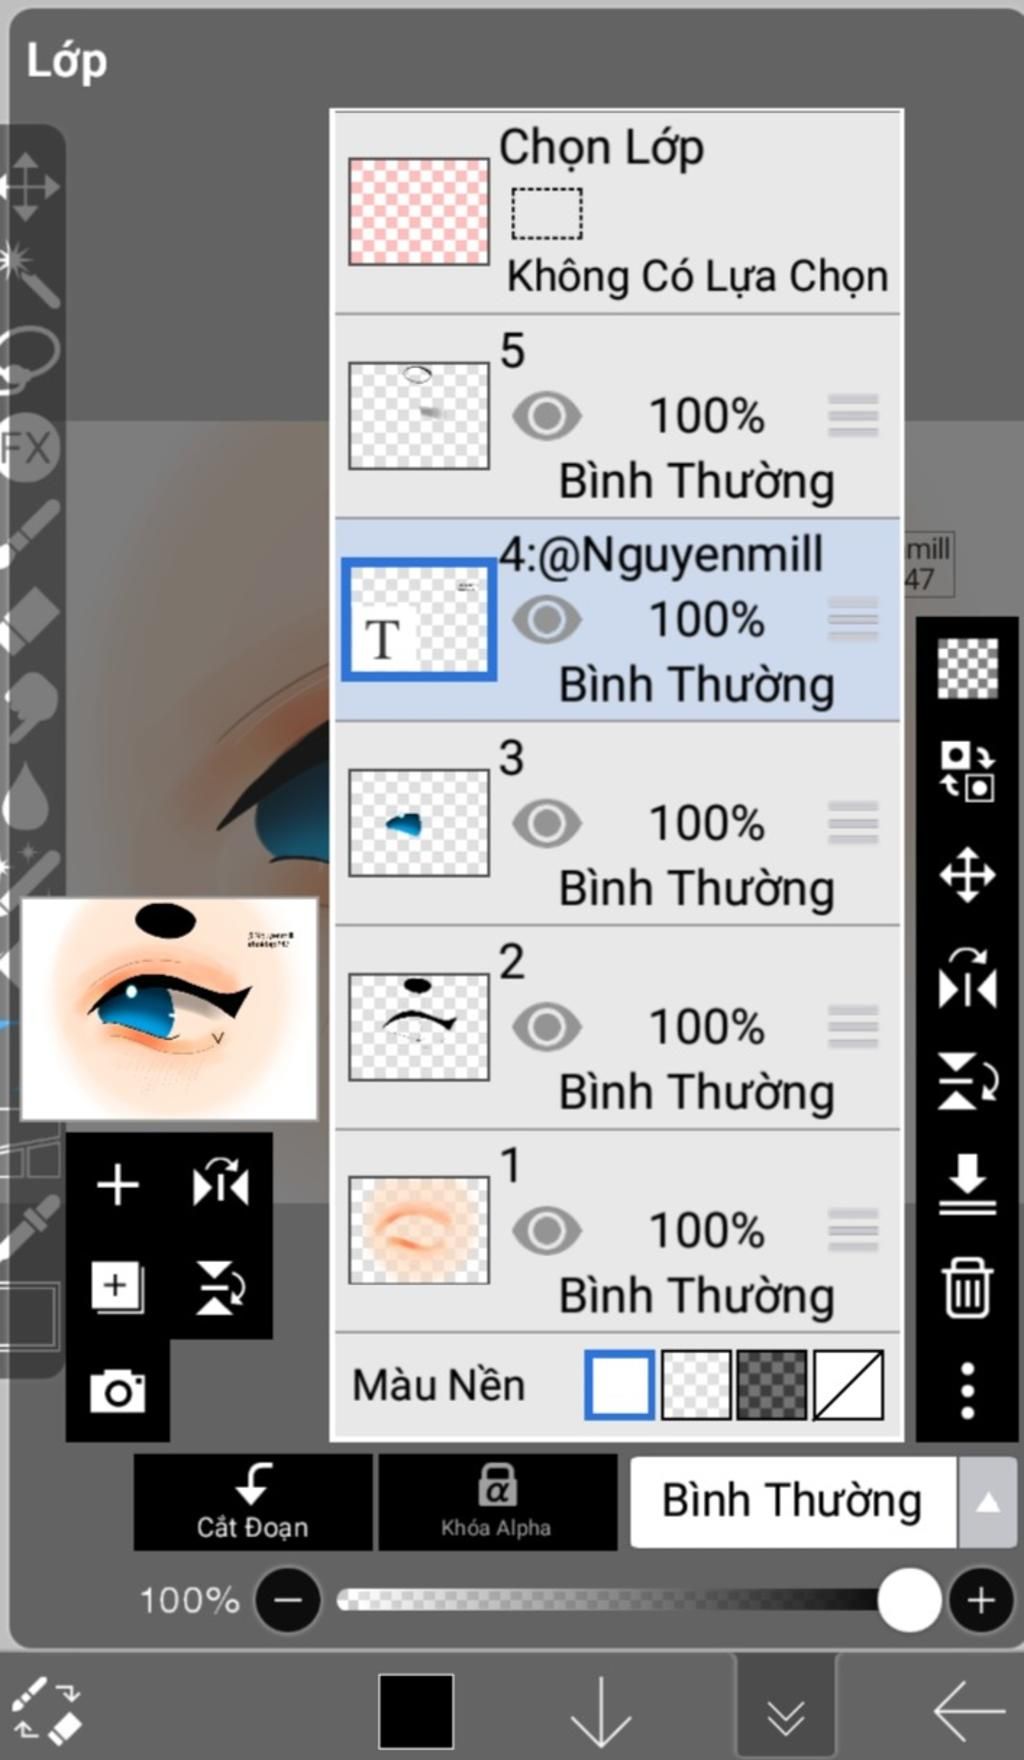Image resolution: width=1024 pixels, height=1760 pixels.
Task: Hide layer 5 with its eye icon
Action: tap(547, 416)
